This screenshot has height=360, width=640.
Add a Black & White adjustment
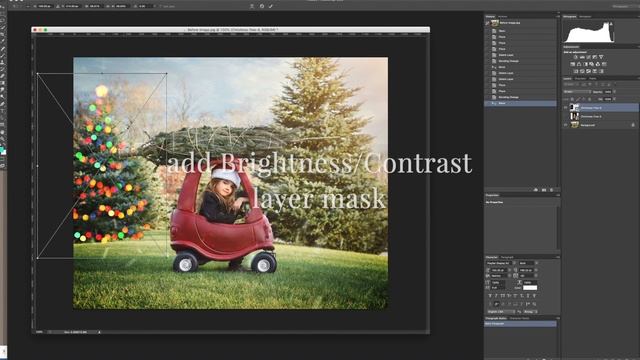tap(585, 64)
